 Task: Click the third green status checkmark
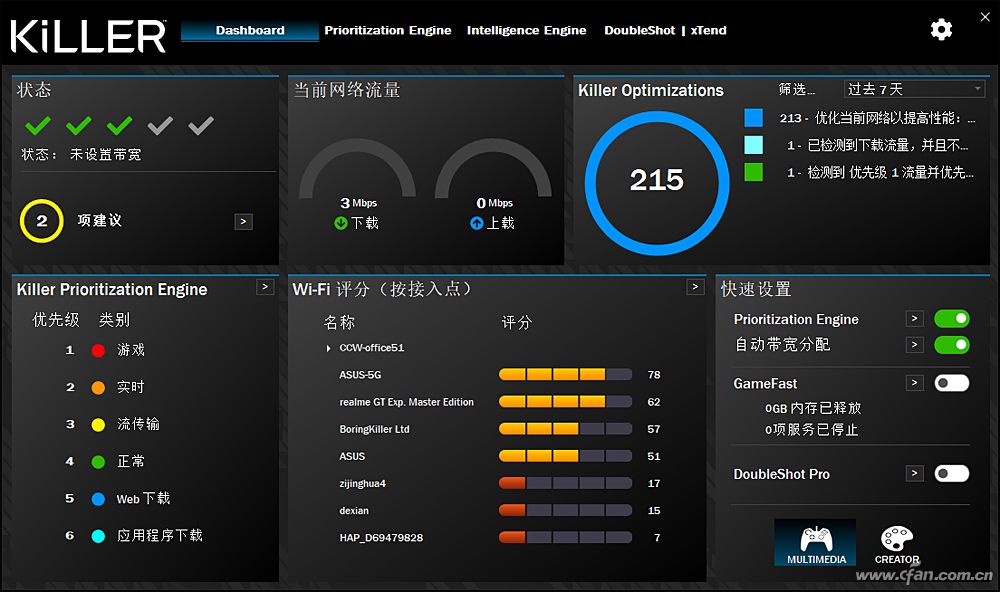pyautogui.click(x=119, y=125)
